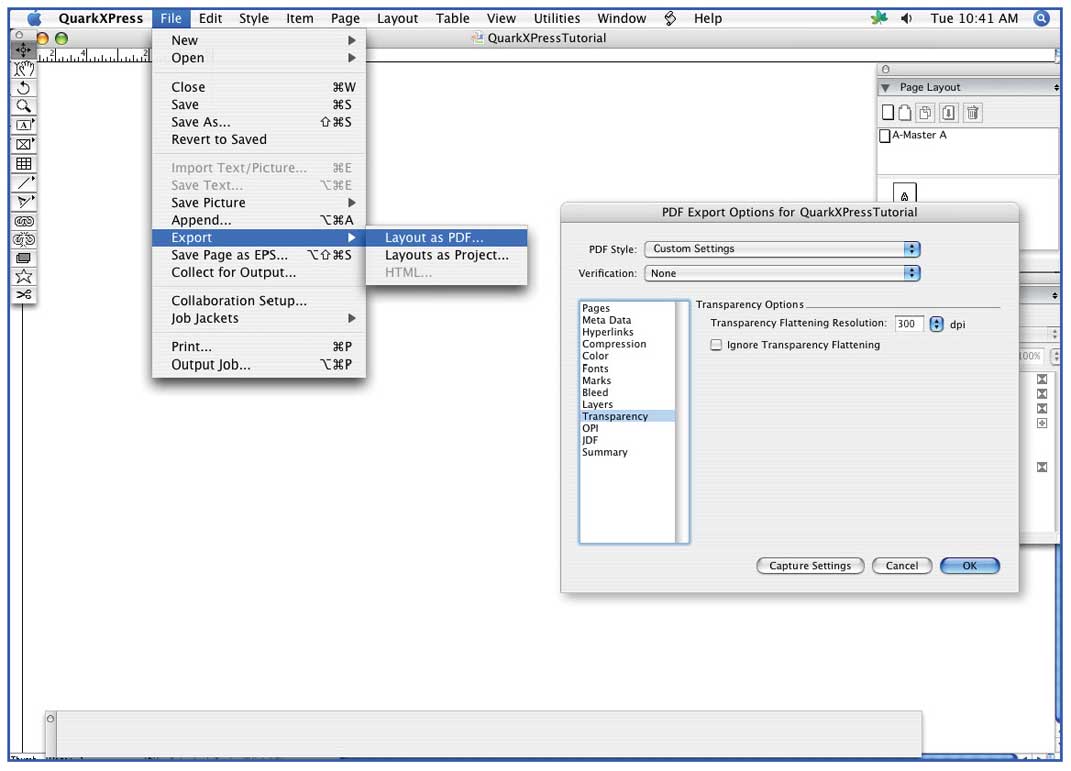Select the Text Box tool
Viewport: 1071px width, 771px height.
[23, 126]
